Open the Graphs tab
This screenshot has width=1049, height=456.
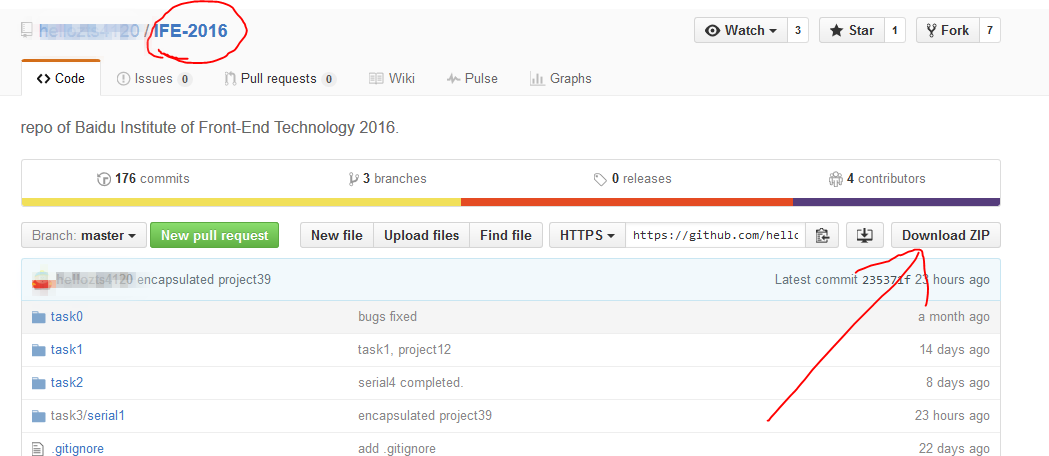[561, 79]
